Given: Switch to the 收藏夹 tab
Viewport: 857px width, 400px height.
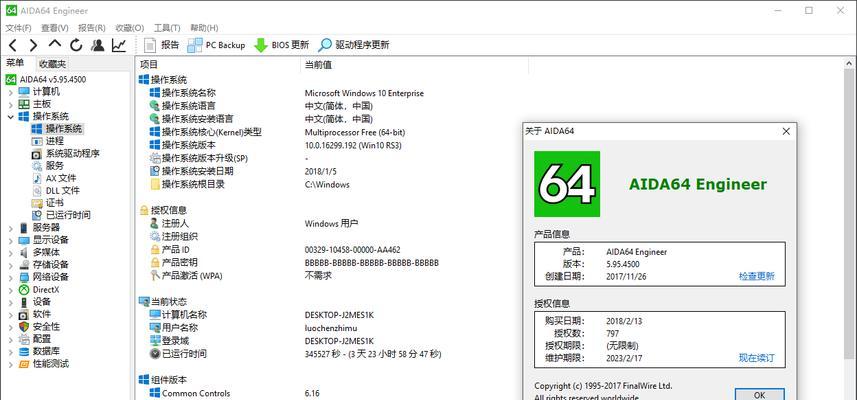Looking at the screenshot, I should pyautogui.click(x=52, y=64).
